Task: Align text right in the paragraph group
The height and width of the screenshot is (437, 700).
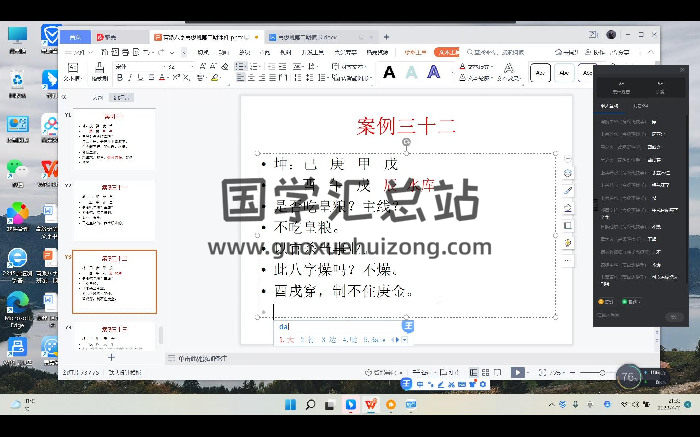Action: point(262,78)
